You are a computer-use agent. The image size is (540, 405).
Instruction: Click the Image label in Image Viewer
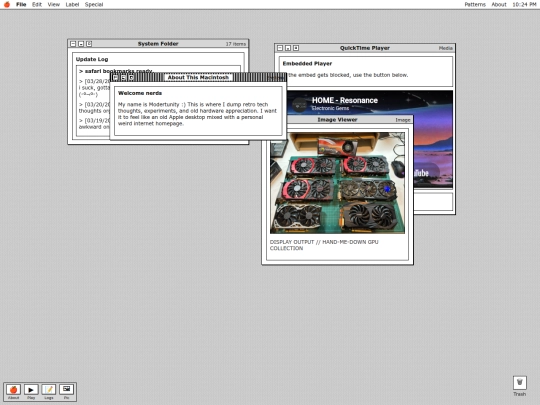[x=403, y=120]
